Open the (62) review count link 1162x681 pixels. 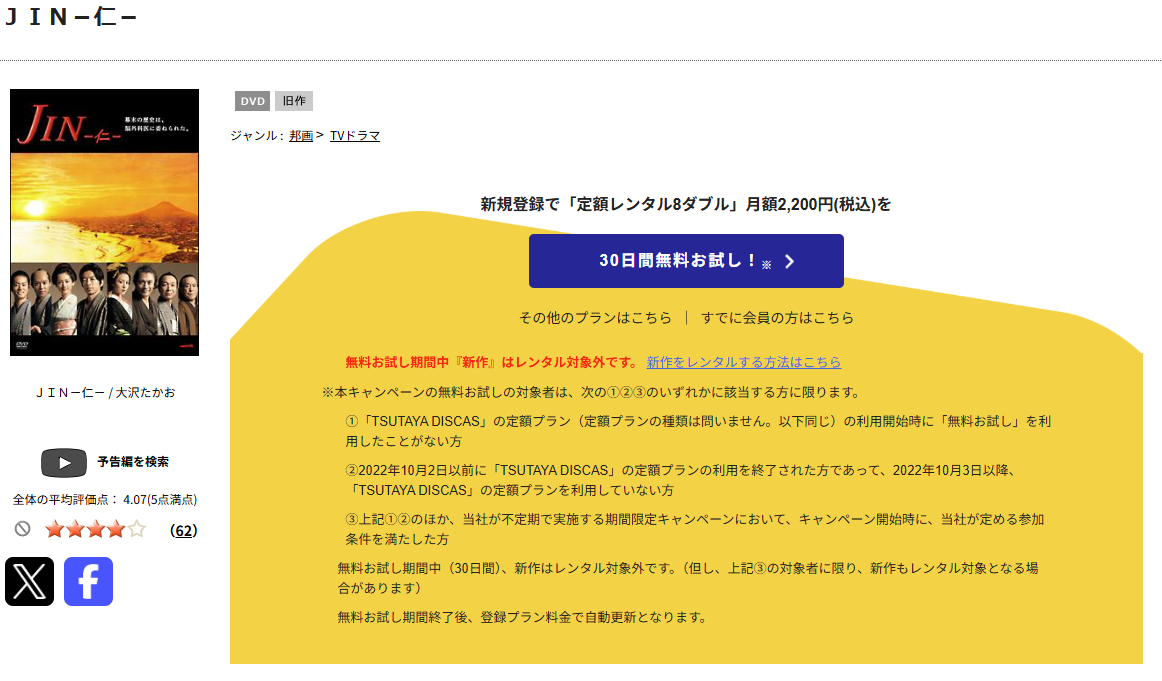click(184, 531)
